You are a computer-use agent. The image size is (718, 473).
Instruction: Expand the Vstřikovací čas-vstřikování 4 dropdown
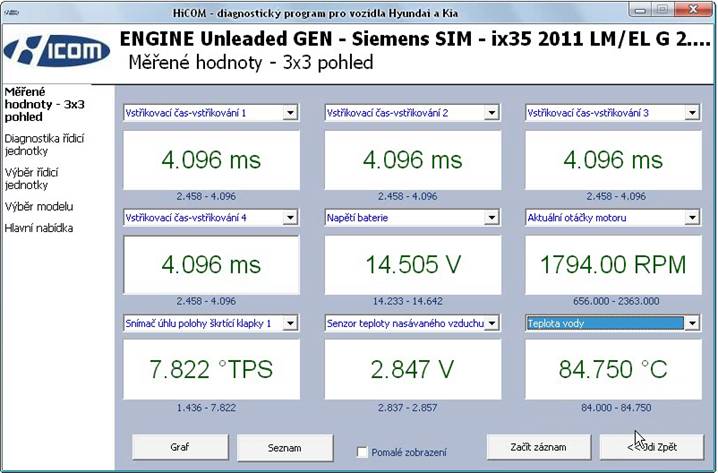click(290, 217)
